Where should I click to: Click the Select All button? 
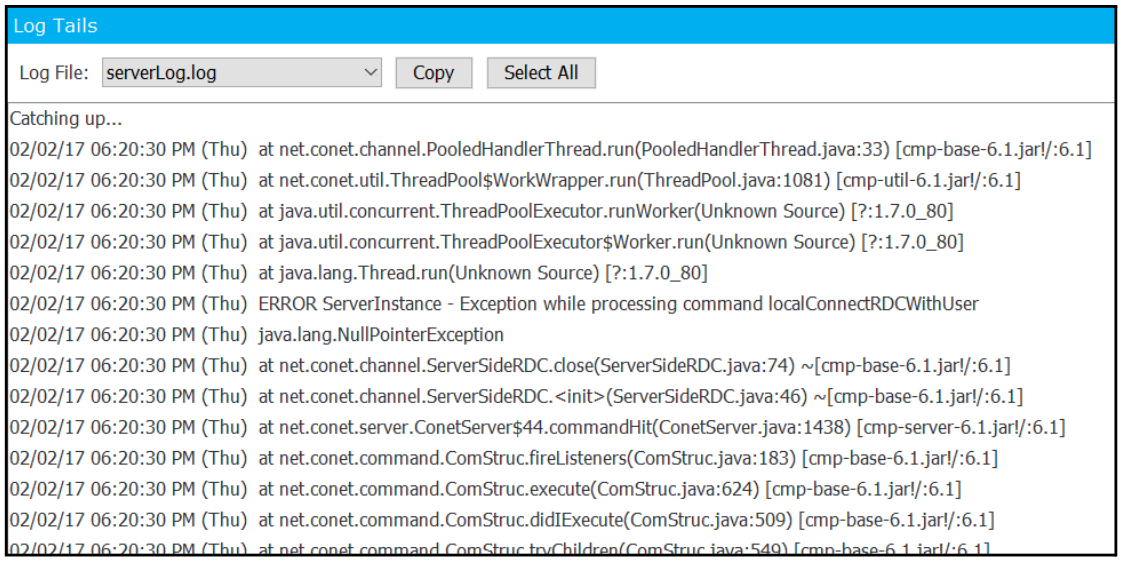tap(541, 72)
